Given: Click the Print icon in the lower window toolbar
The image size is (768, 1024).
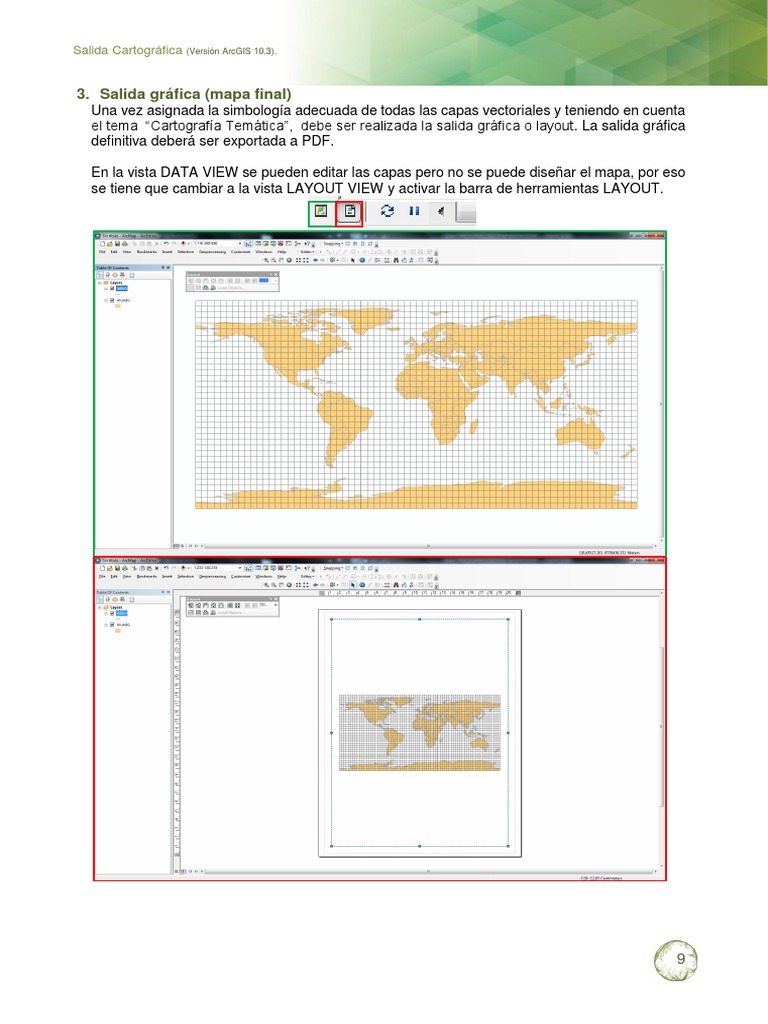Looking at the screenshot, I should pyautogui.click(x=124, y=568).
